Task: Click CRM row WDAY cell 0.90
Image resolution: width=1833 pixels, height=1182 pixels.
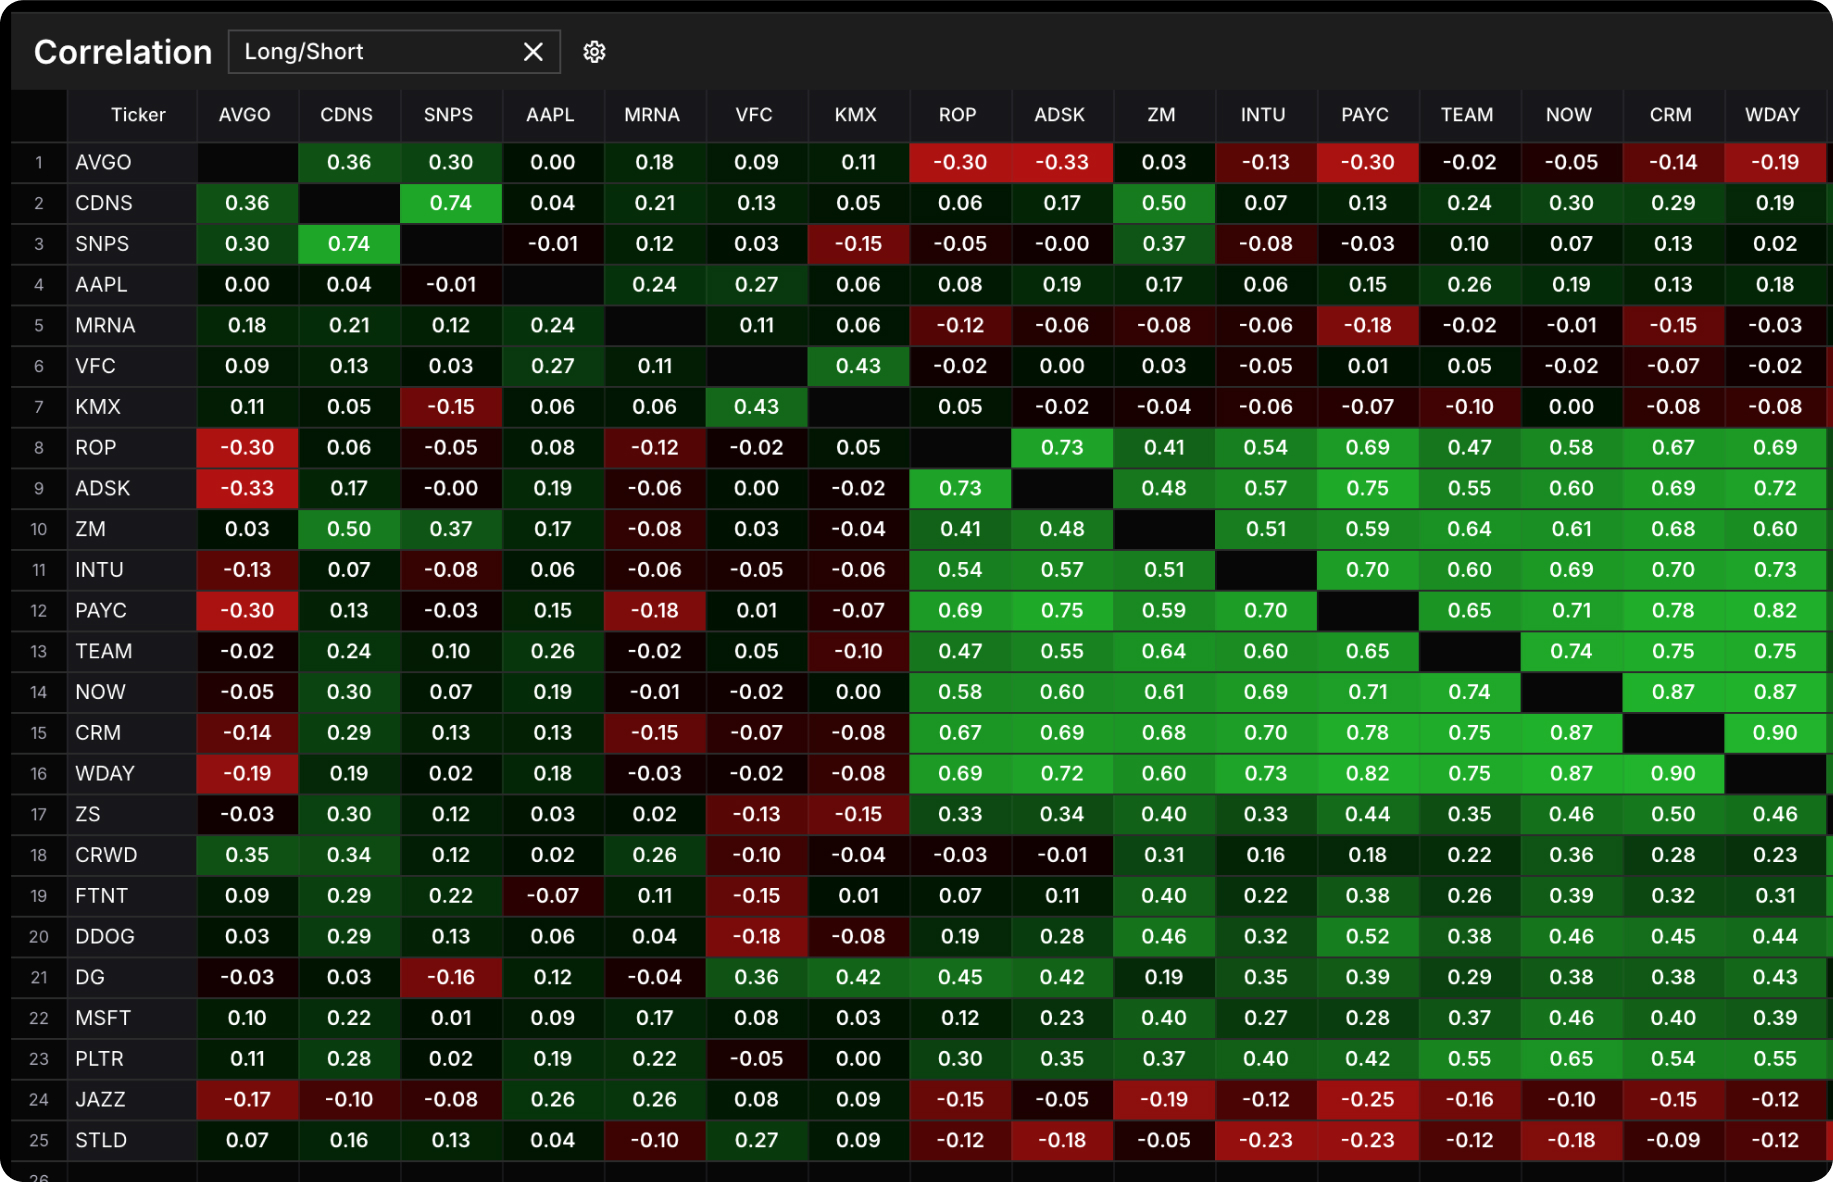Action: (1775, 733)
